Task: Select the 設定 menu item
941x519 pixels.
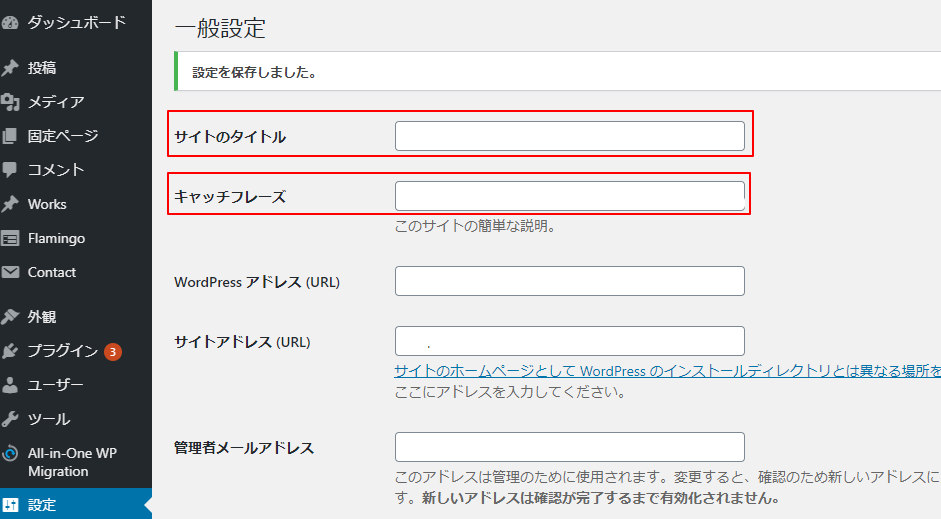Action: (x=42, y=505)
